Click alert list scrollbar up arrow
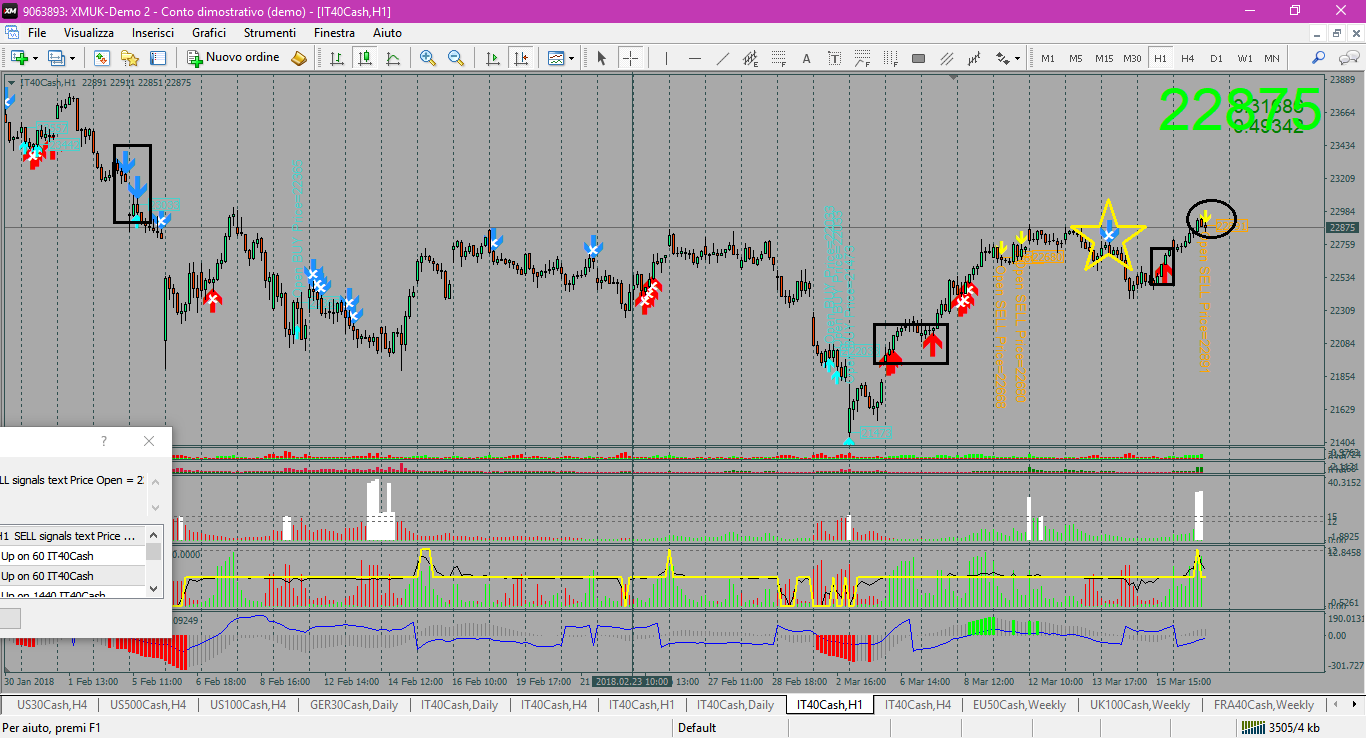The width and height of the screenshot is (1366, 738). pos(154,535)
